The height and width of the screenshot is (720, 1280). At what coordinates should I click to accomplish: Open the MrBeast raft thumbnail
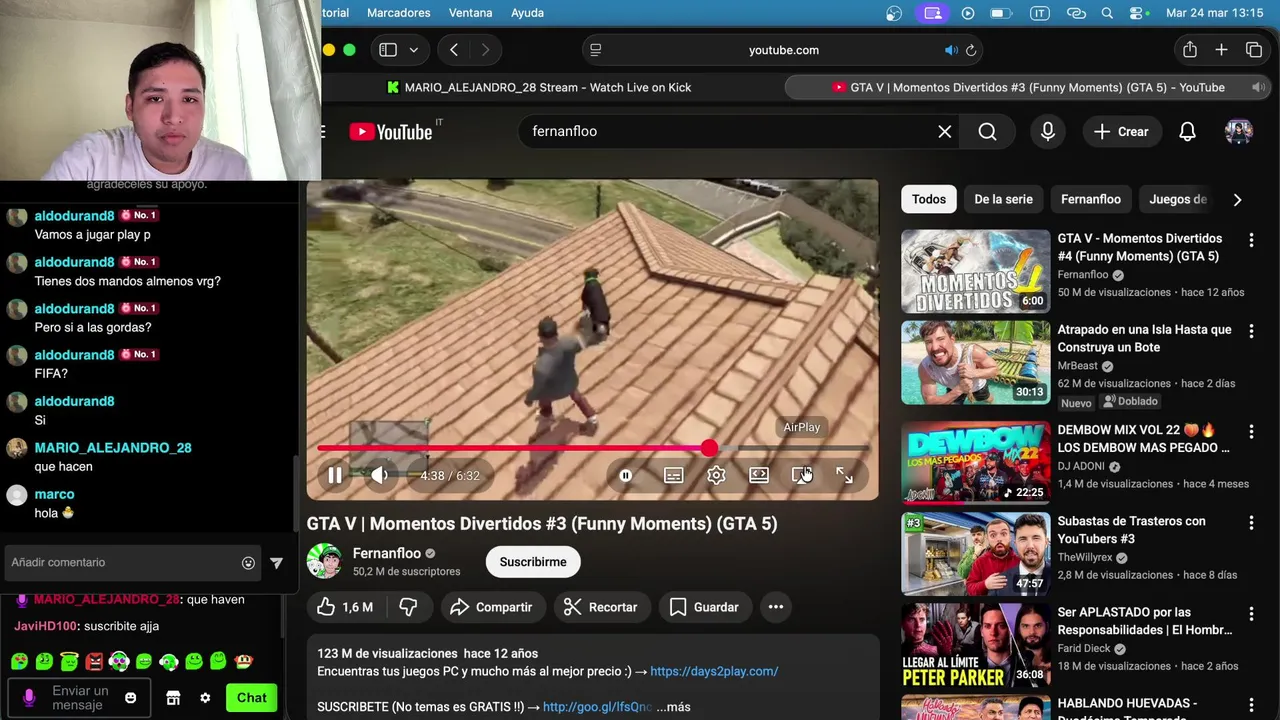pyautogui.click(x=976, y=362)
